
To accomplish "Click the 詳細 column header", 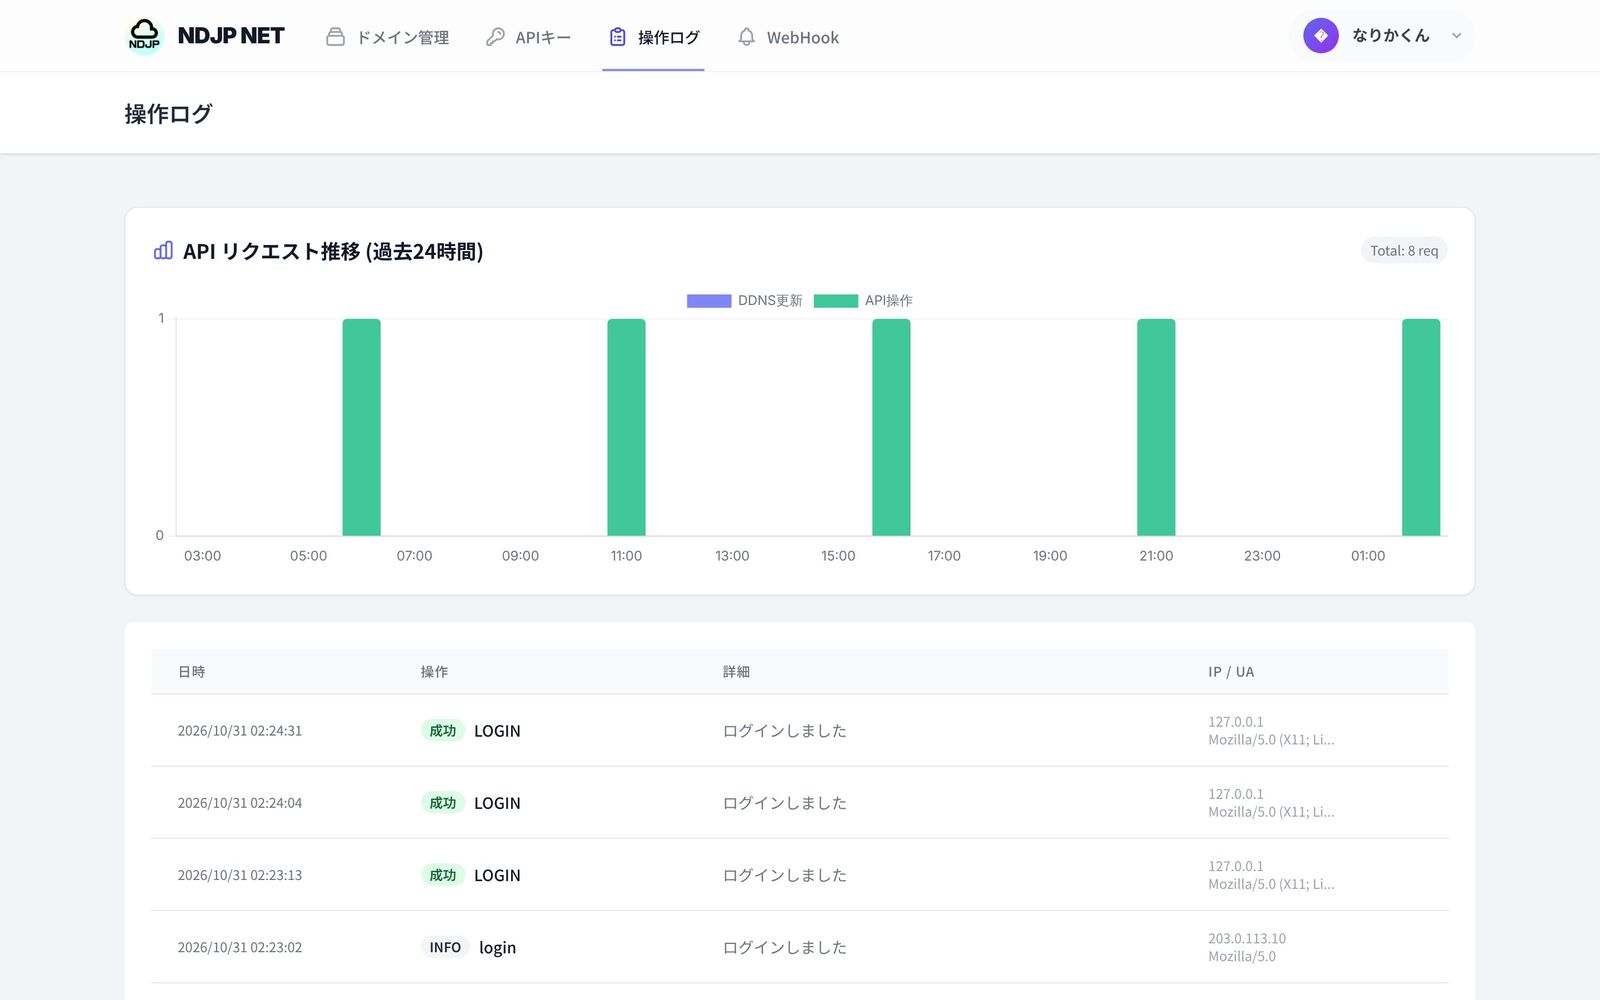I will pyautogui.click(x=736, y=672).
